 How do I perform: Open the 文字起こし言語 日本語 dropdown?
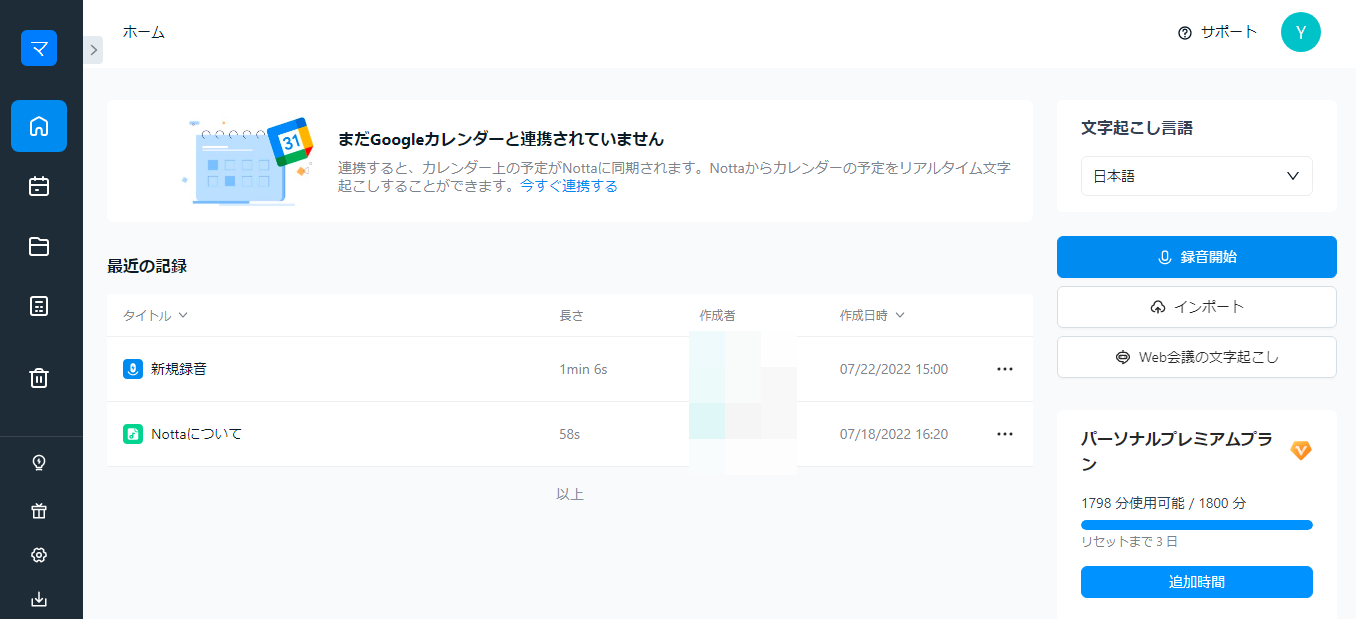[x=1197, y=176]
